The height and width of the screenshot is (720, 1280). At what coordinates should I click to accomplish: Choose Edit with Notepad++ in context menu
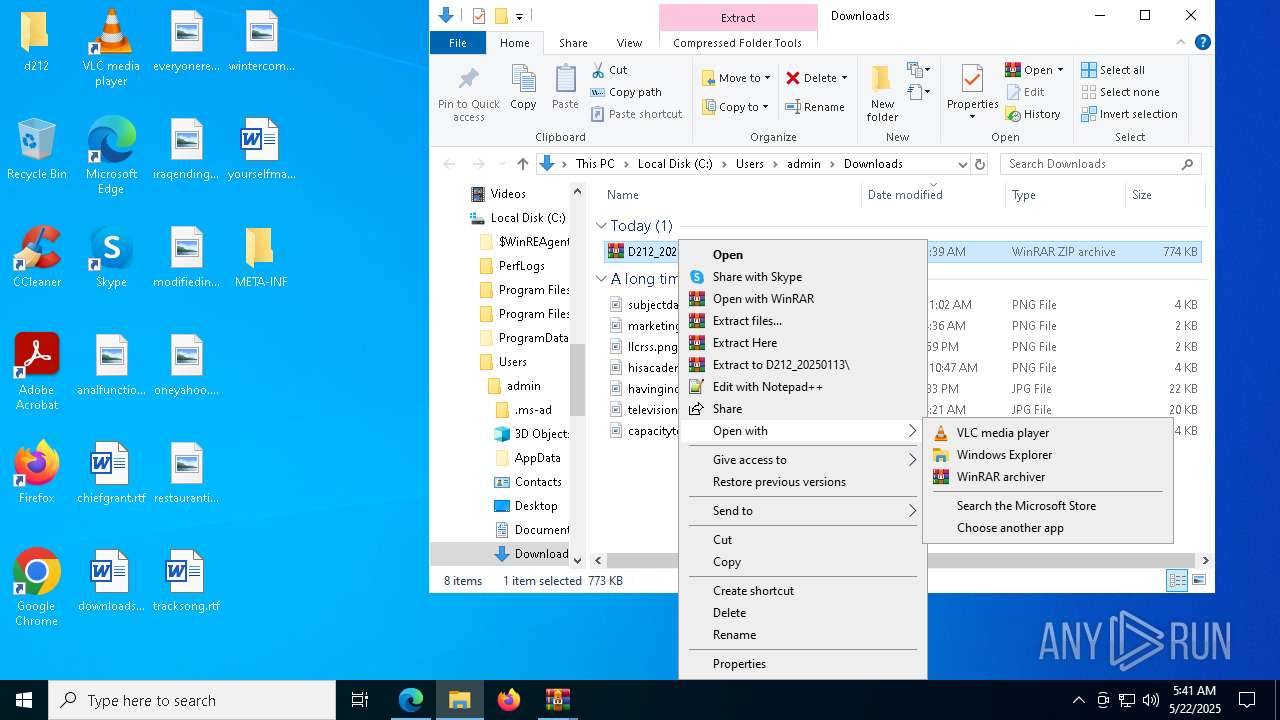802,387
